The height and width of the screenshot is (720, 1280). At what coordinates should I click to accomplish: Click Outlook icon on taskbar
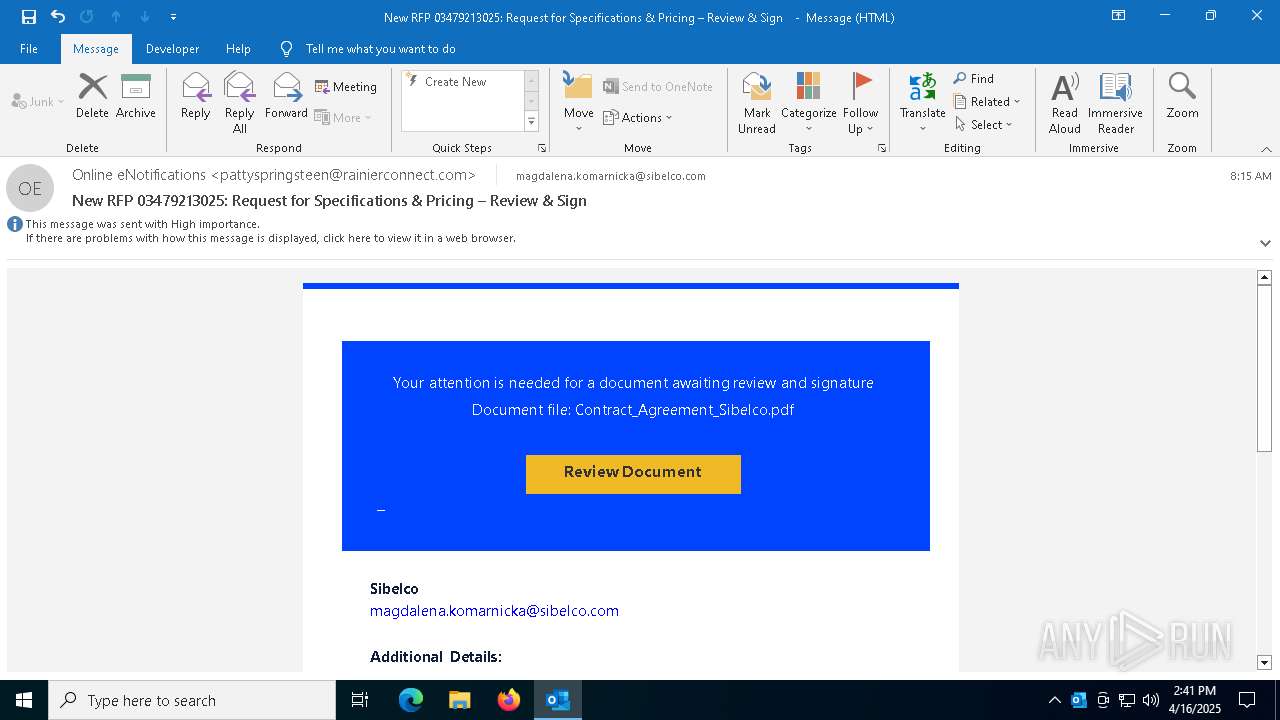(558, 700)
